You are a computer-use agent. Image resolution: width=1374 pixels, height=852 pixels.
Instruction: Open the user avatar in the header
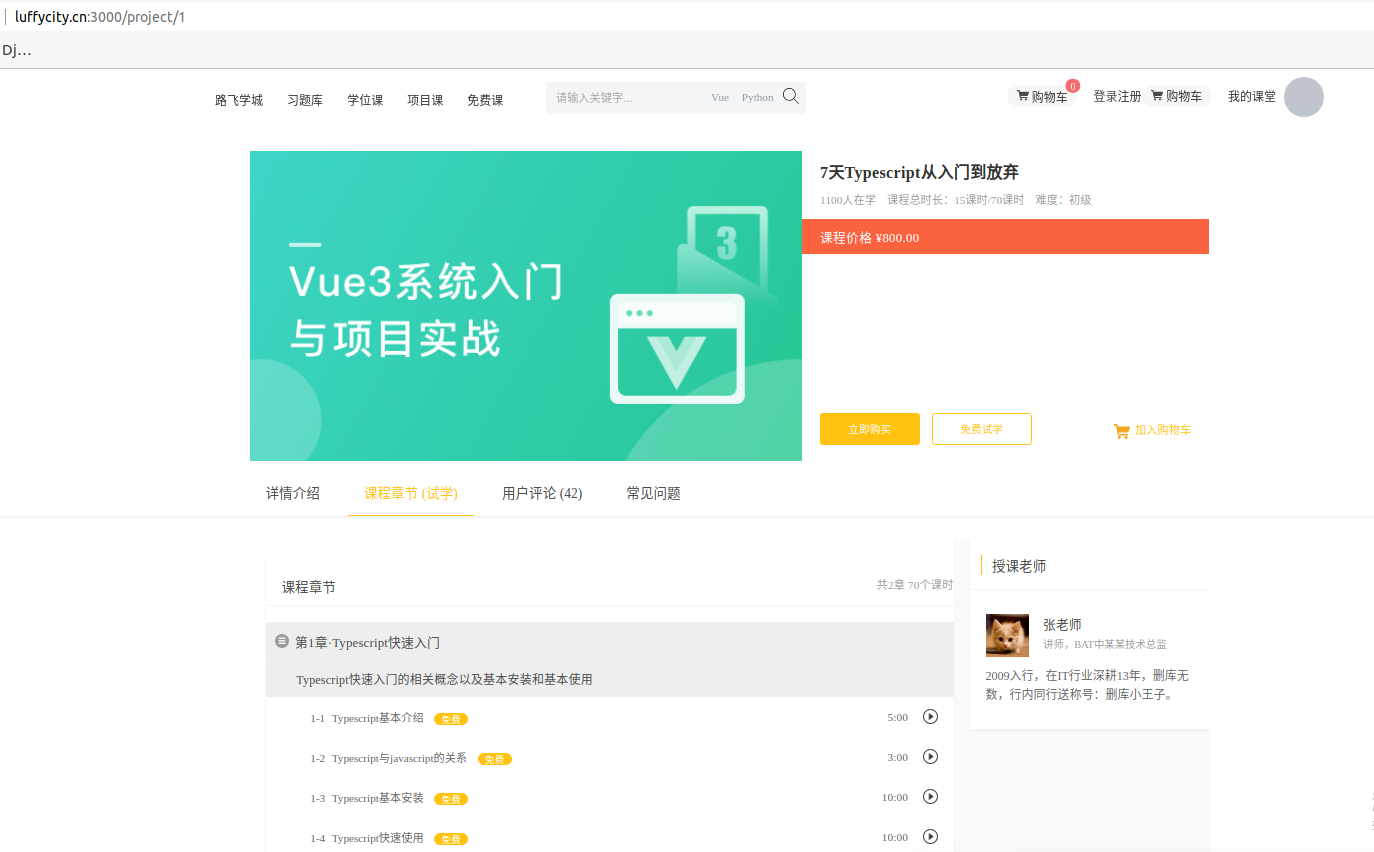(x=1304, y=97)
